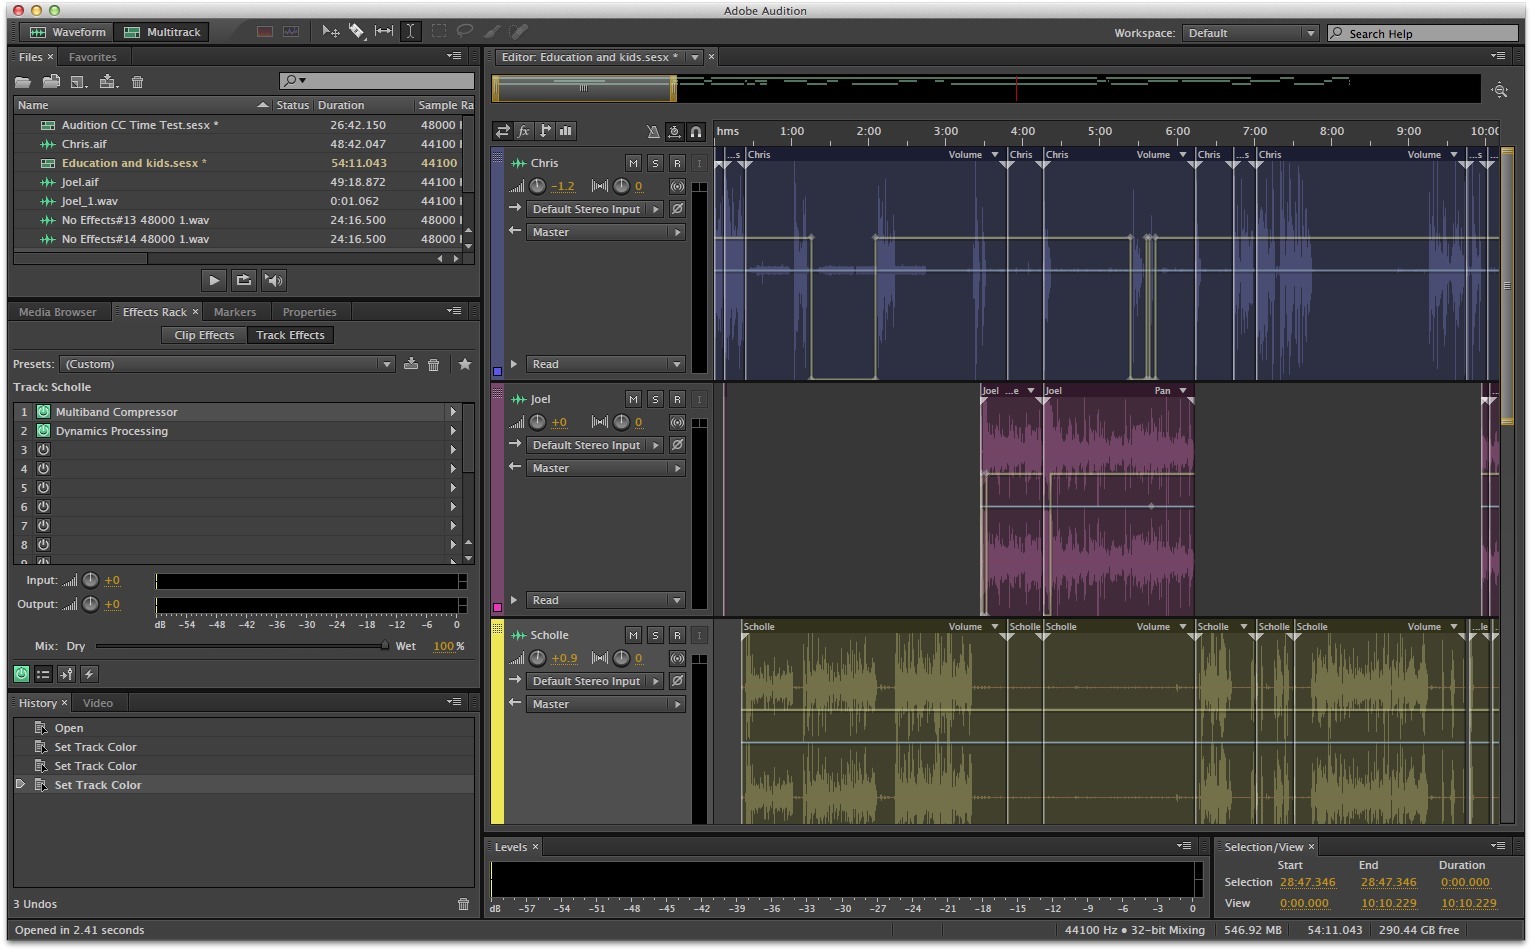Show track EQ controls button
The width and height of the screenshot is (1532, 951).
[566, 131]
